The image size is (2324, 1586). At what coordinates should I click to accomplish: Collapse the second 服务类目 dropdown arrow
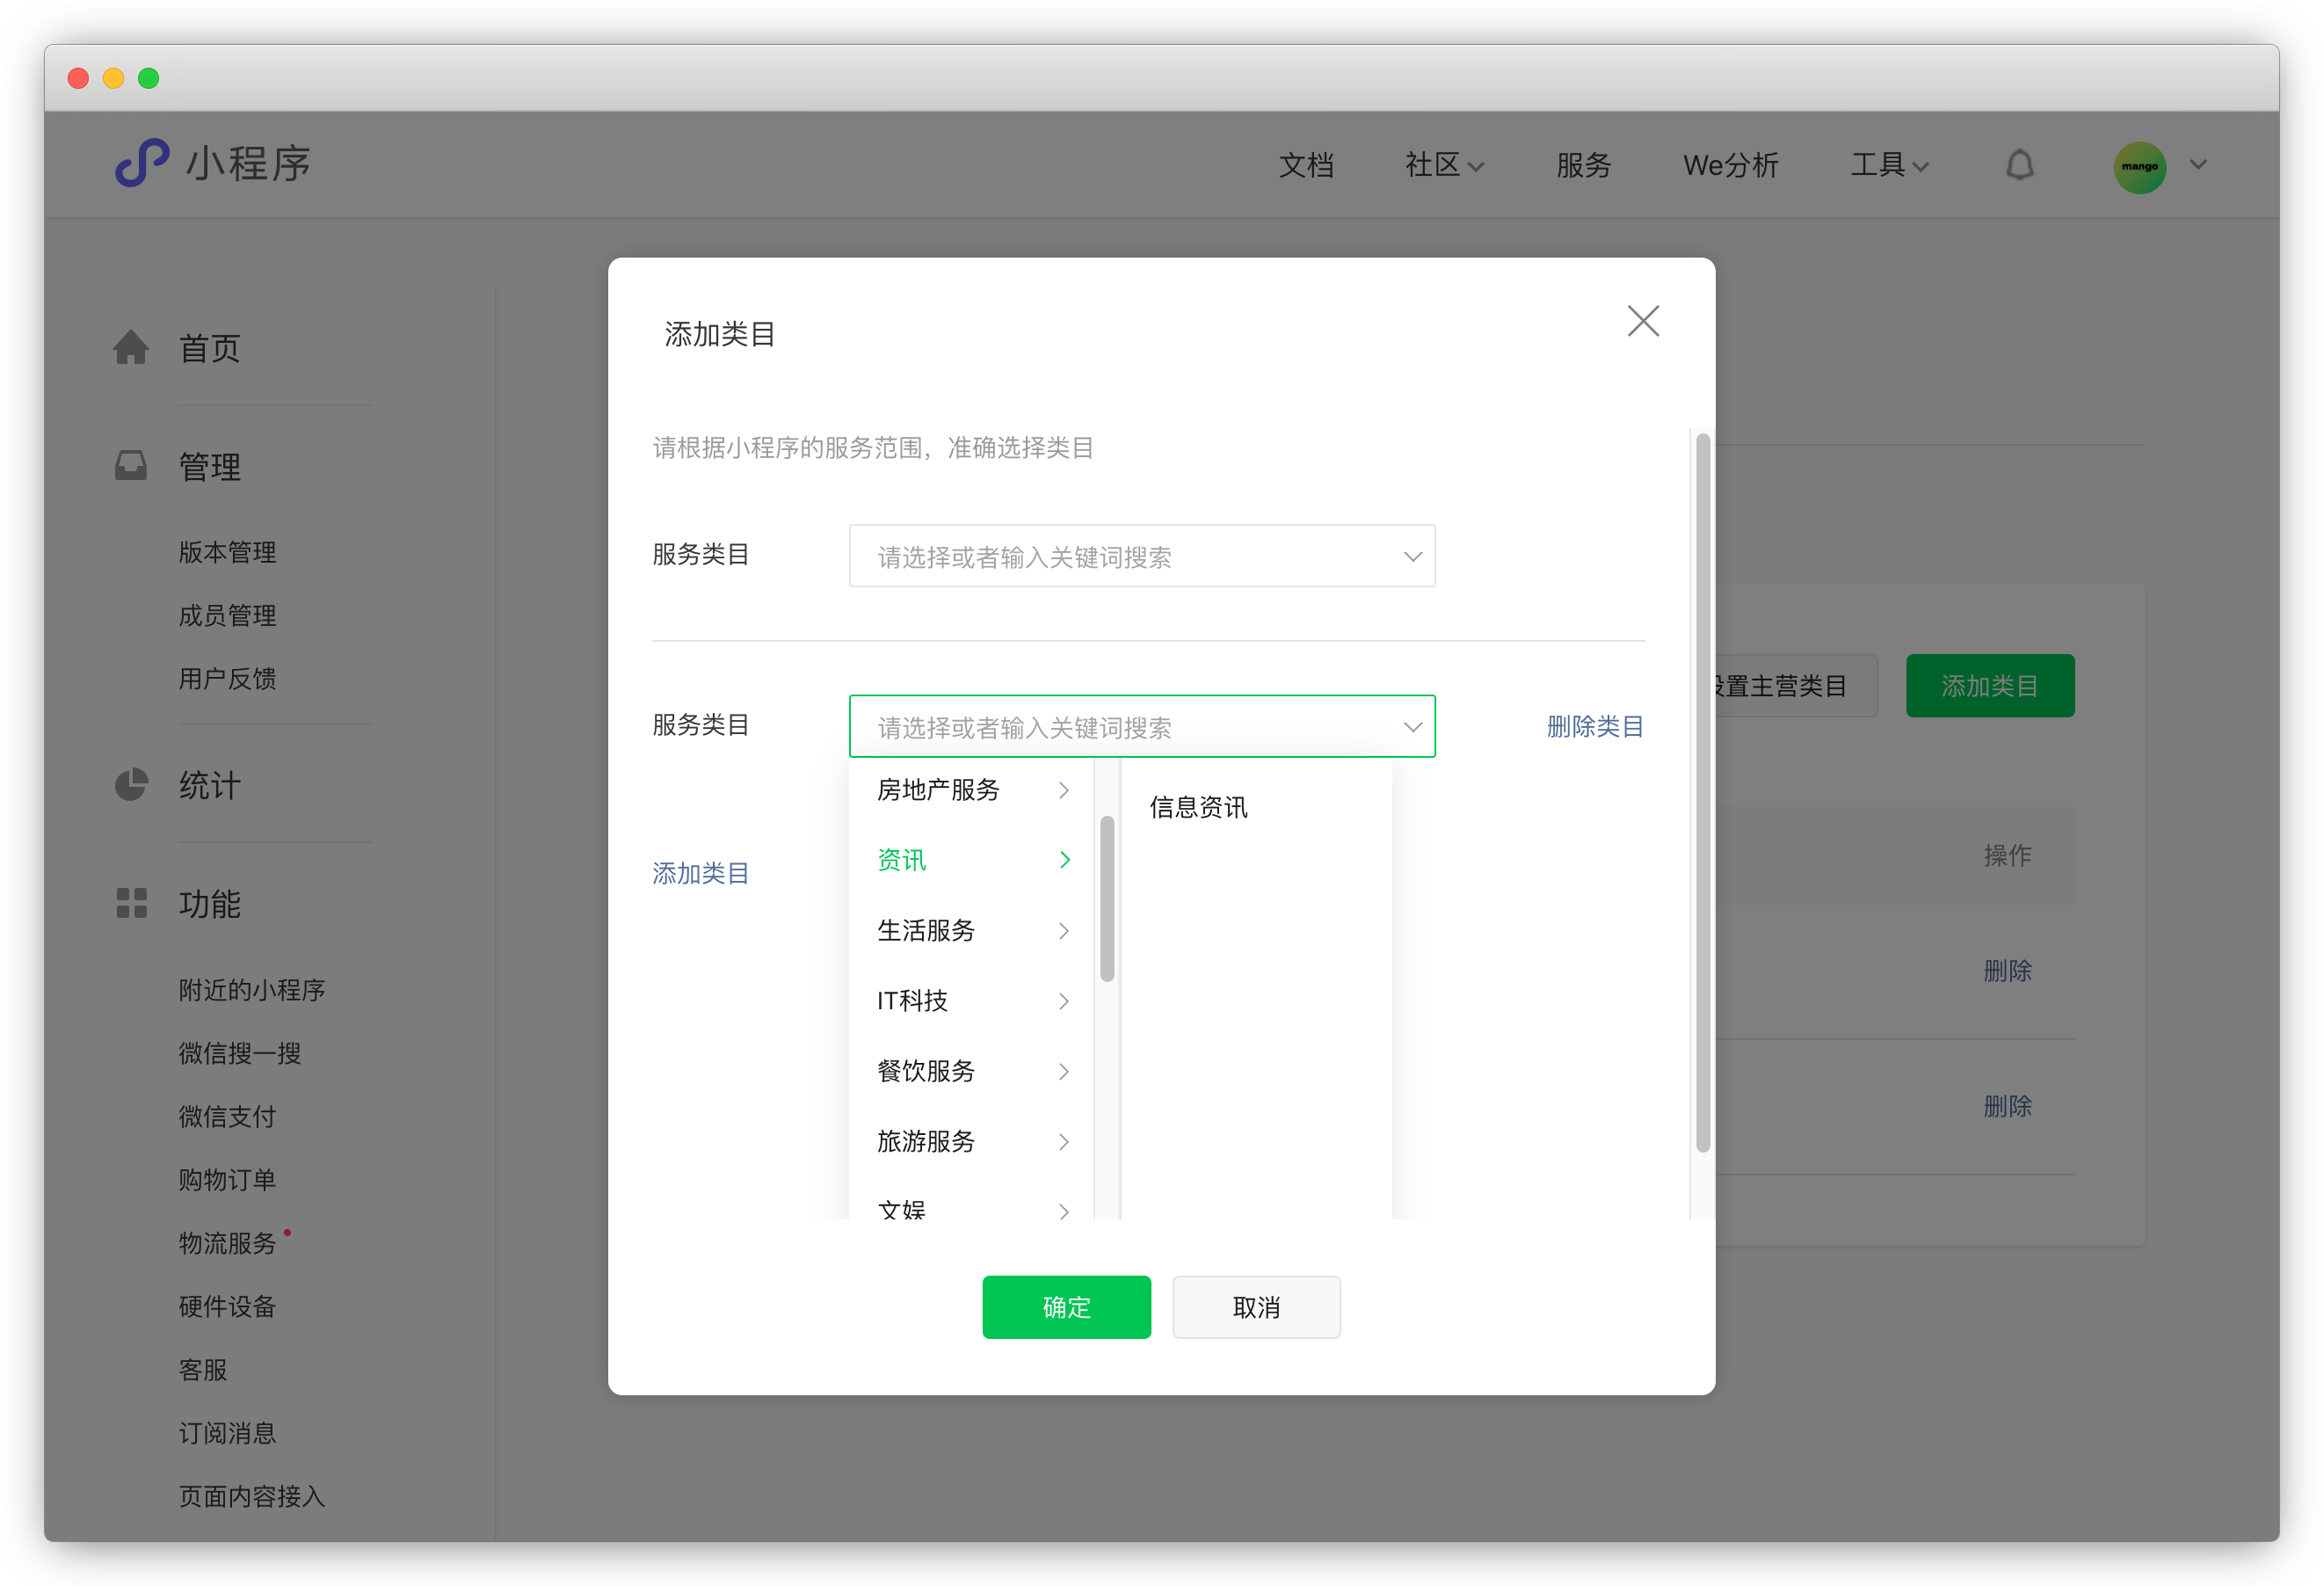point(1412,727)
